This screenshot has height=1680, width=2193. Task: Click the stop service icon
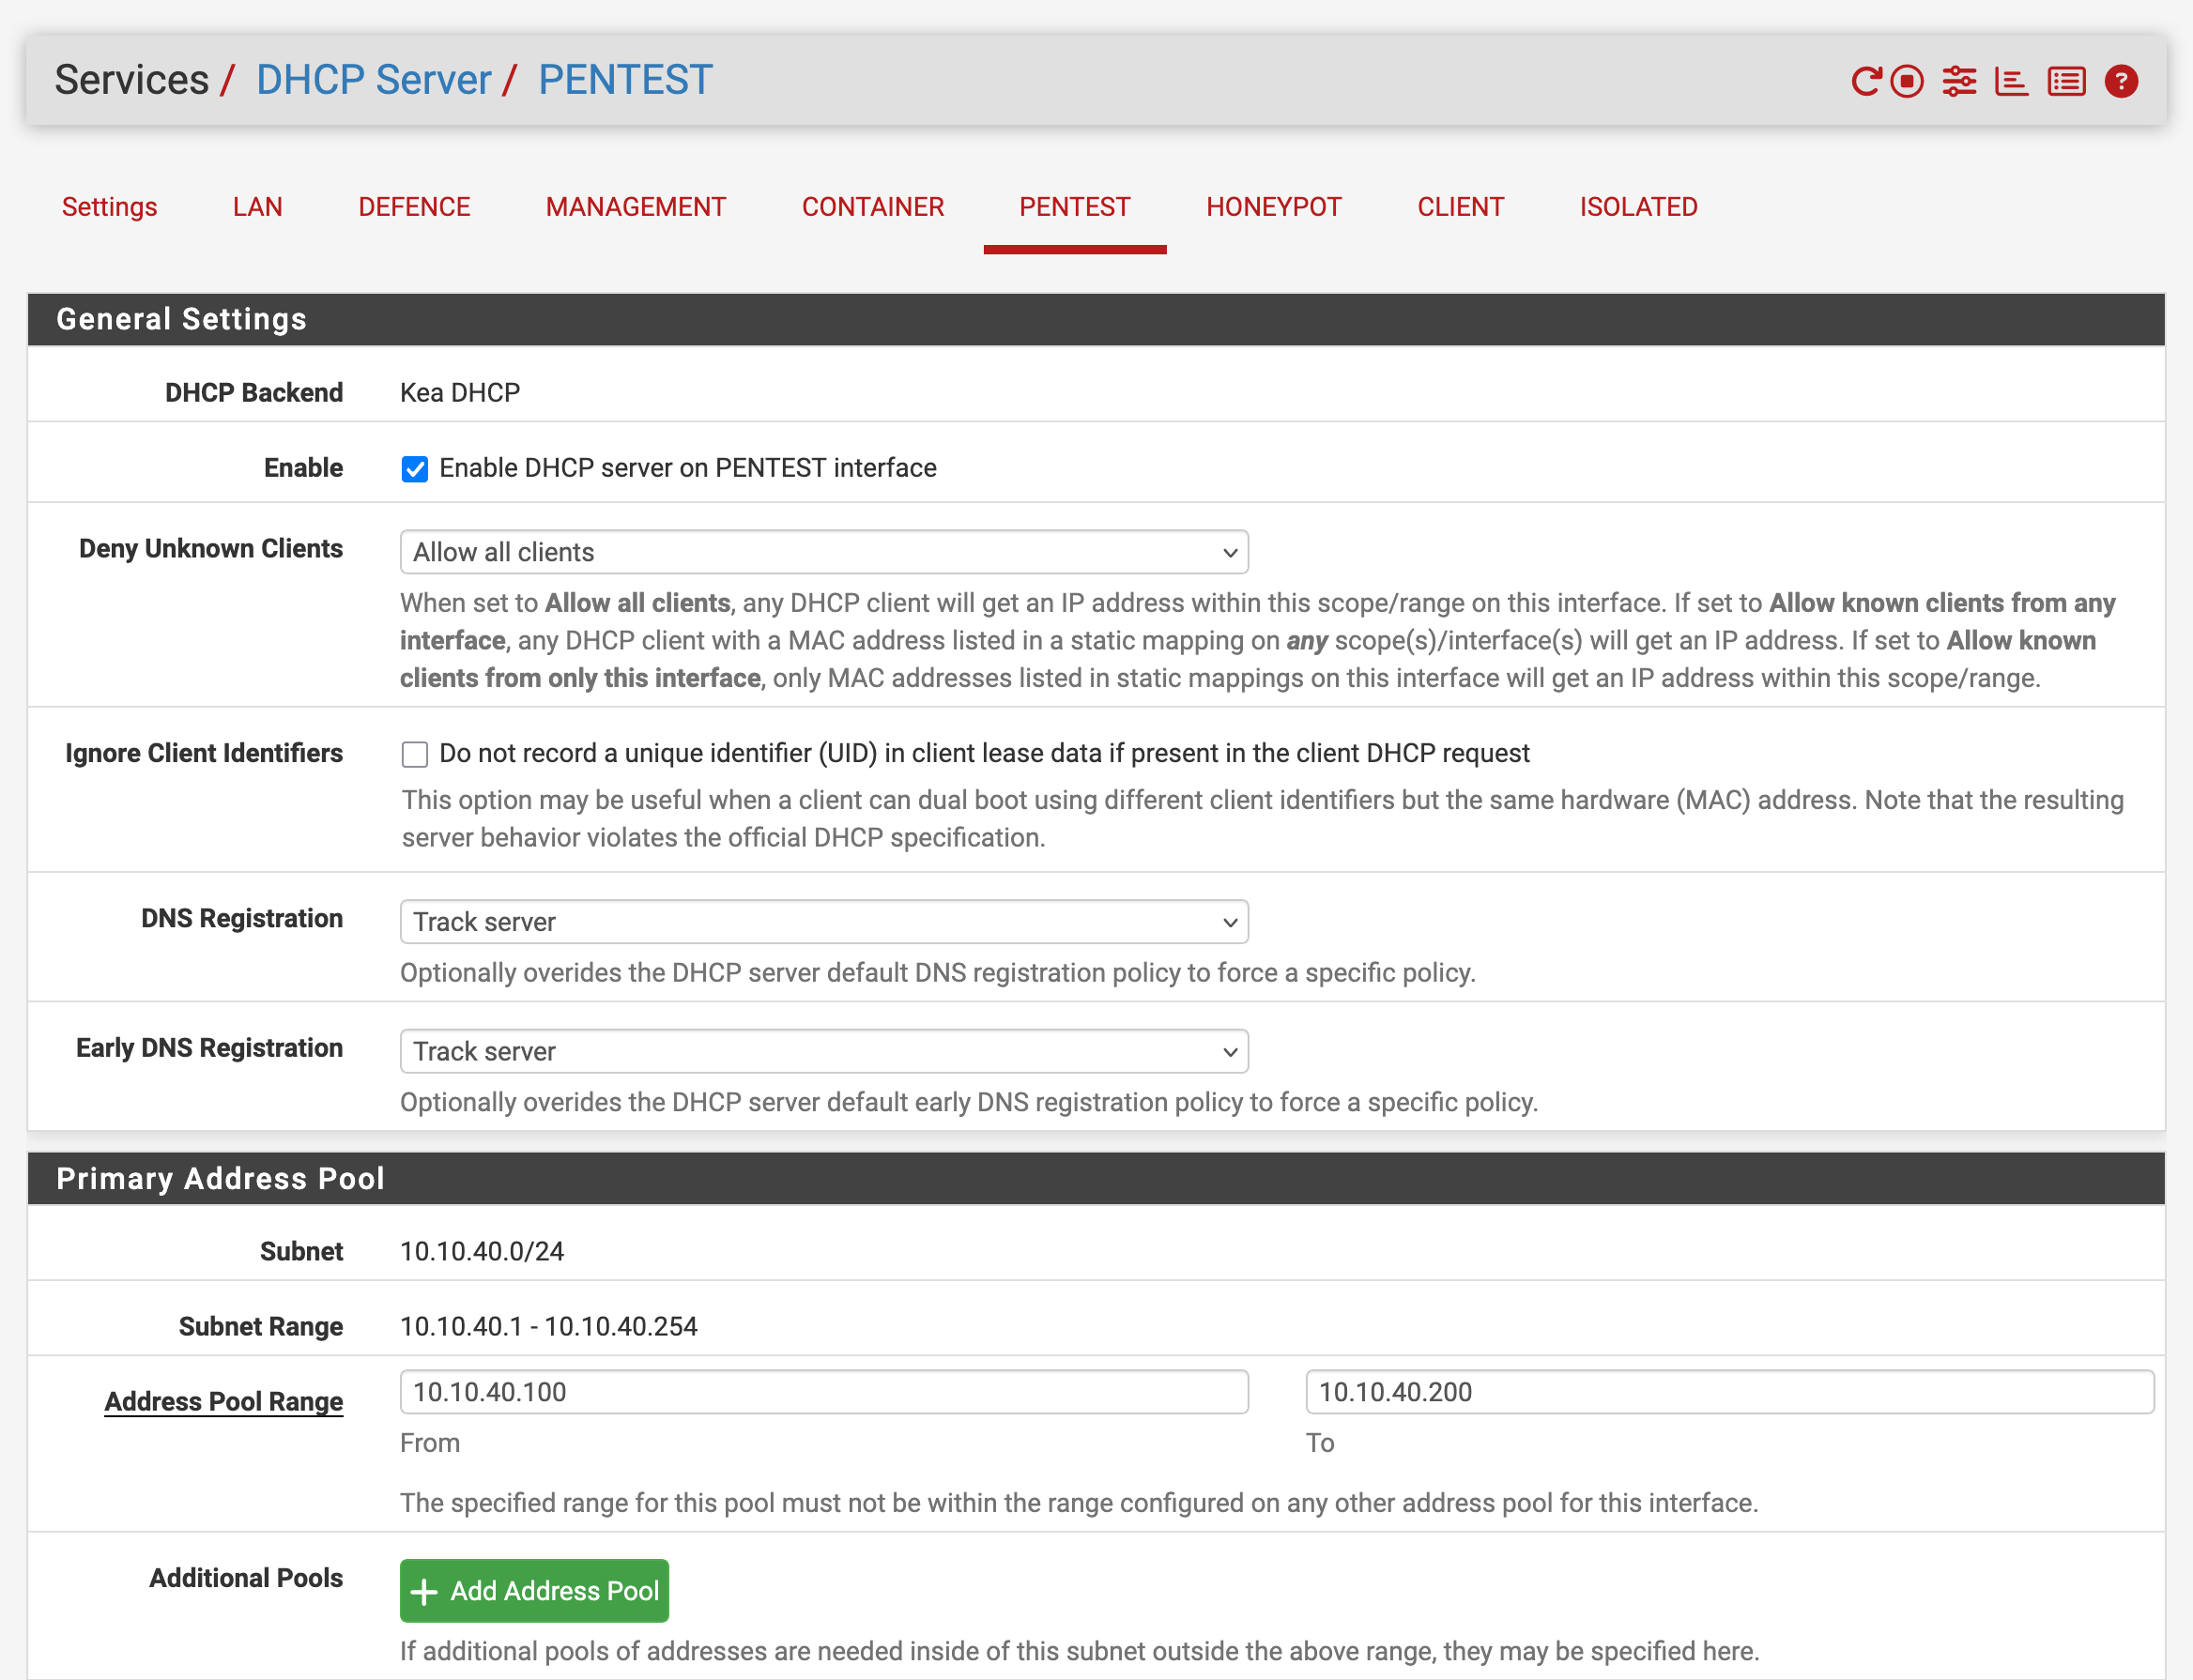click(x=1907, y=81)
